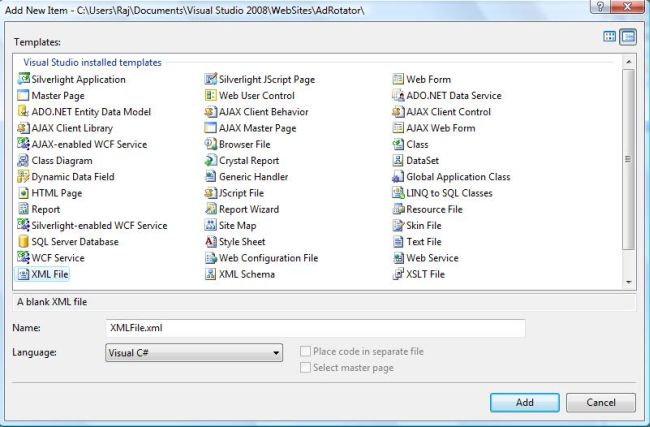650x427 pixels.
Task: Choose the Browser File template icon
Action: [211, 144]
